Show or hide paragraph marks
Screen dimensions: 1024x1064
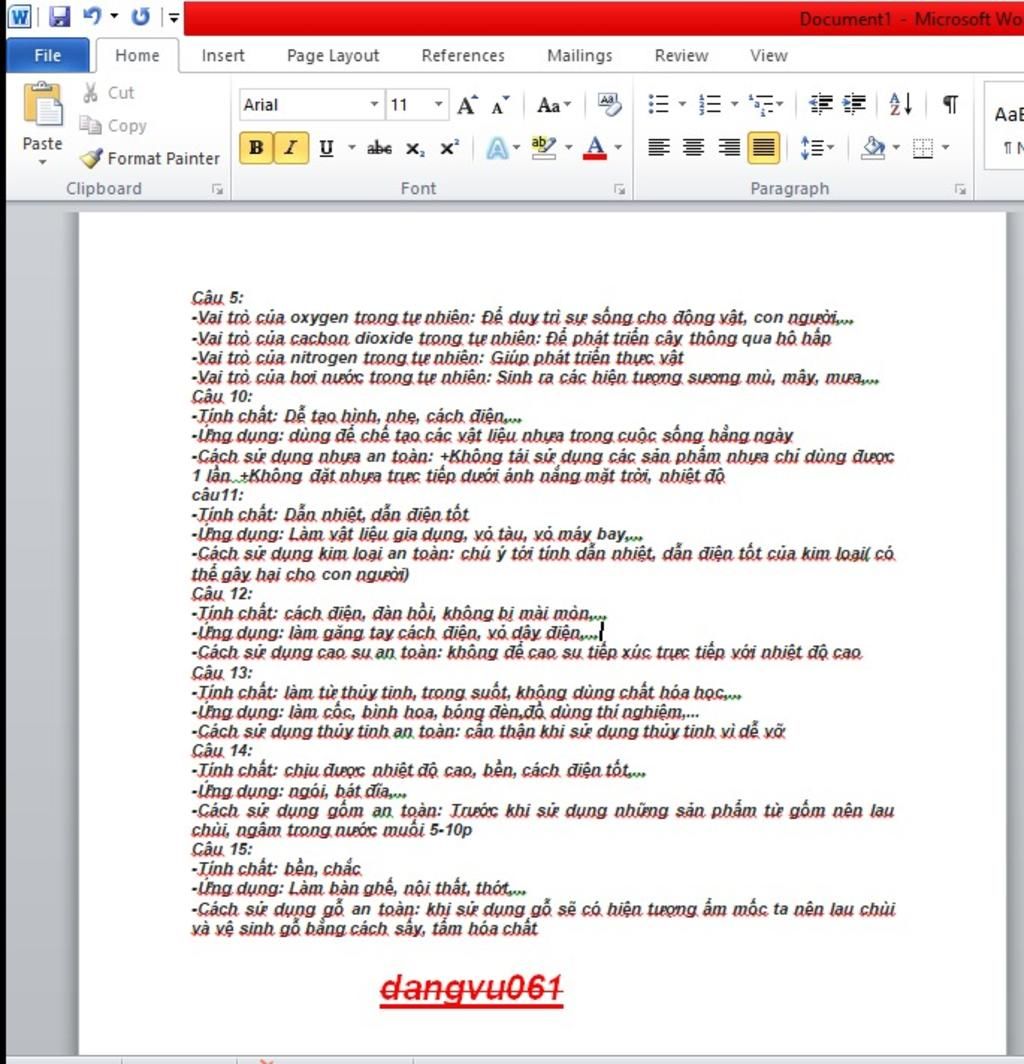tap(951, 104)
